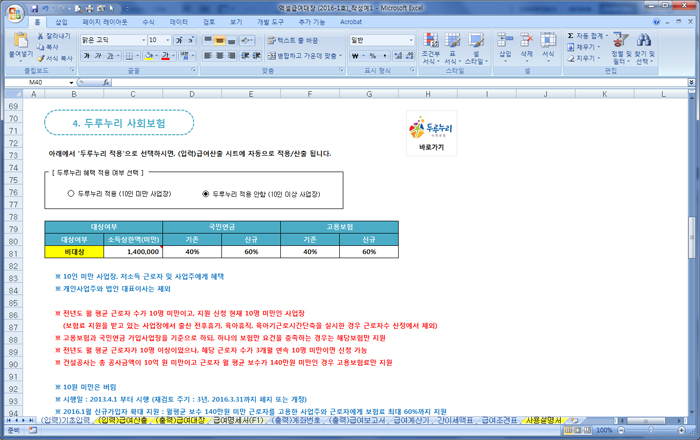Align text left
The height and width of the screenshot is (440, 700).
208,56
